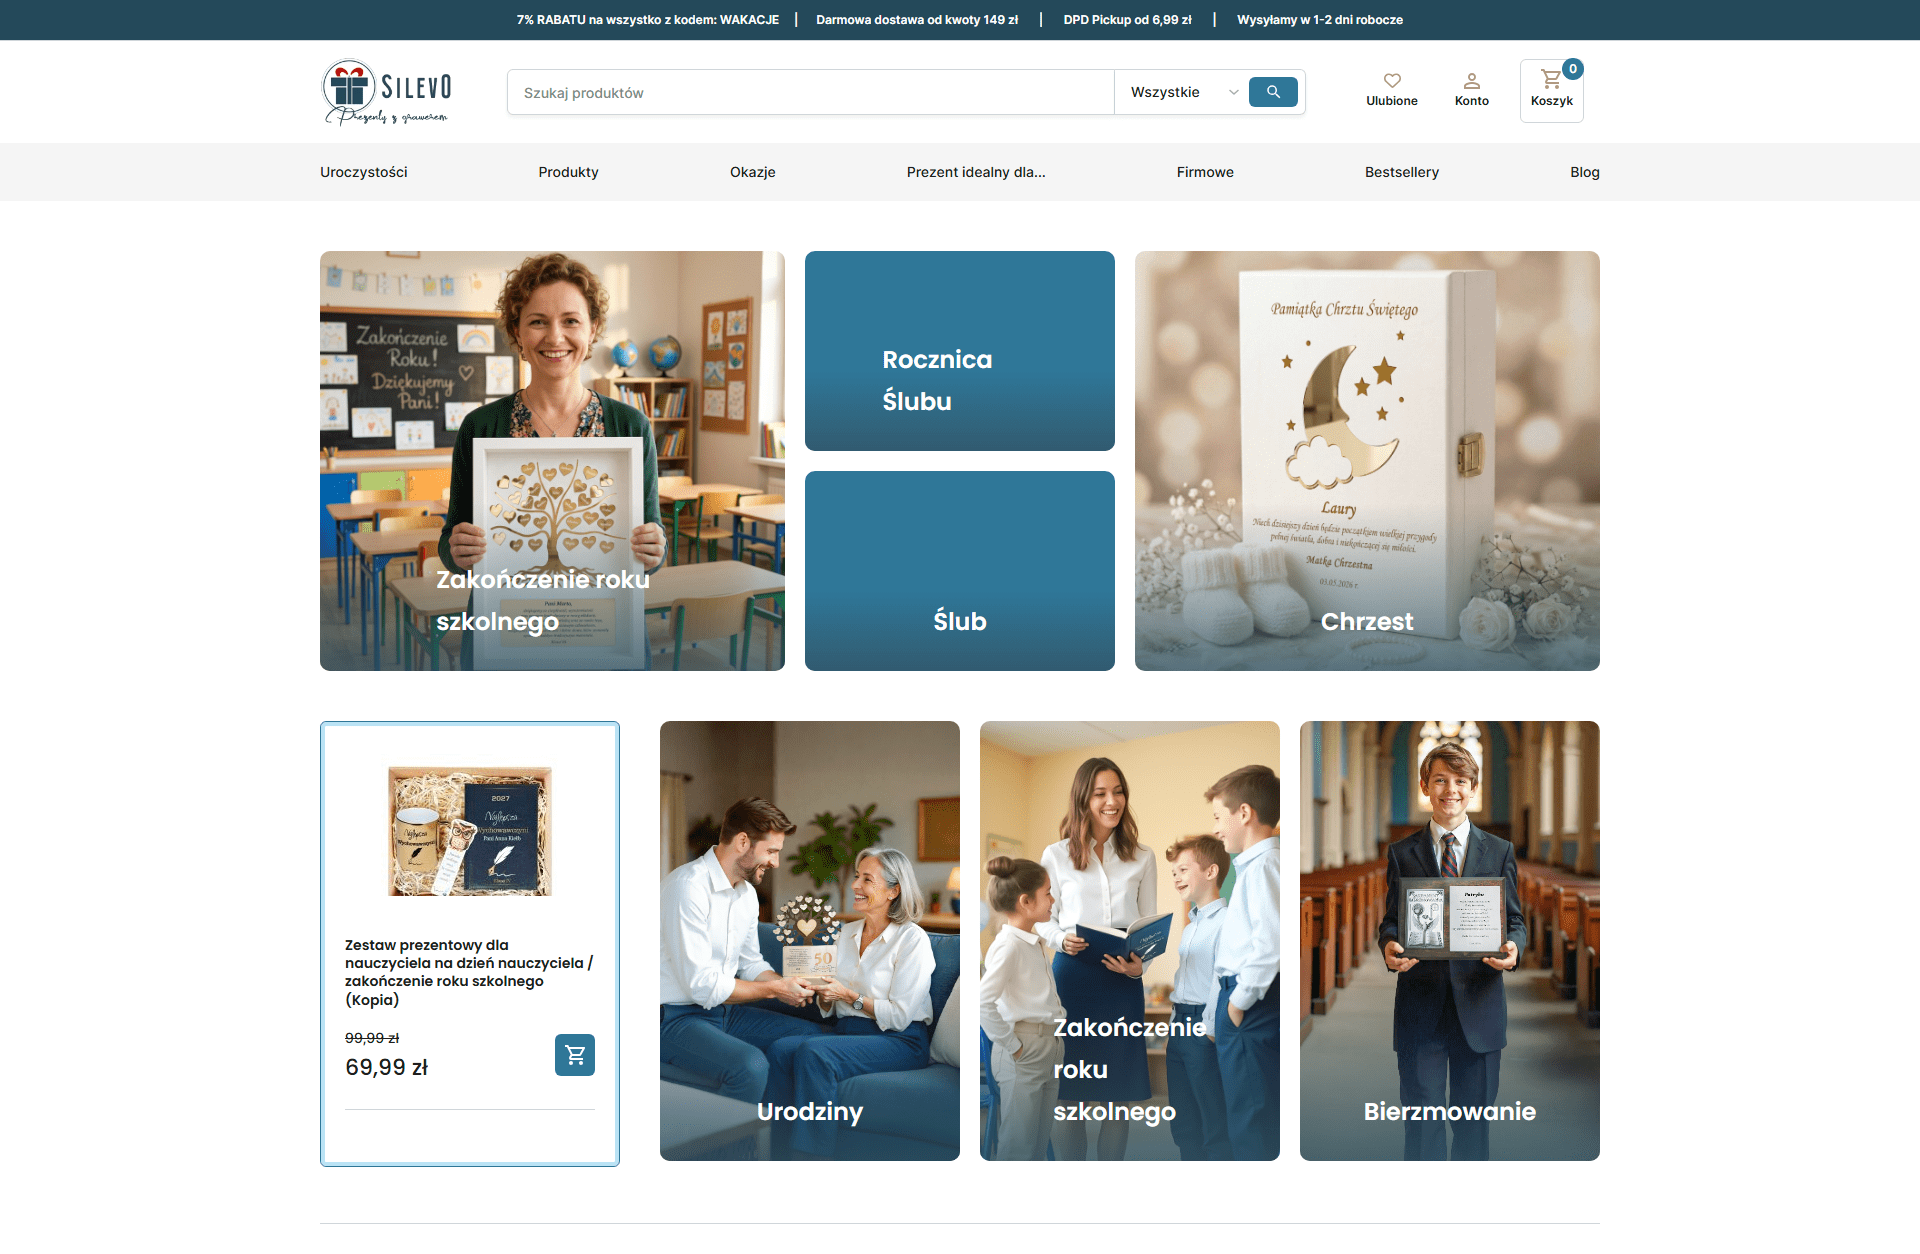Click the Koszyk label

tap(1552, 101)
